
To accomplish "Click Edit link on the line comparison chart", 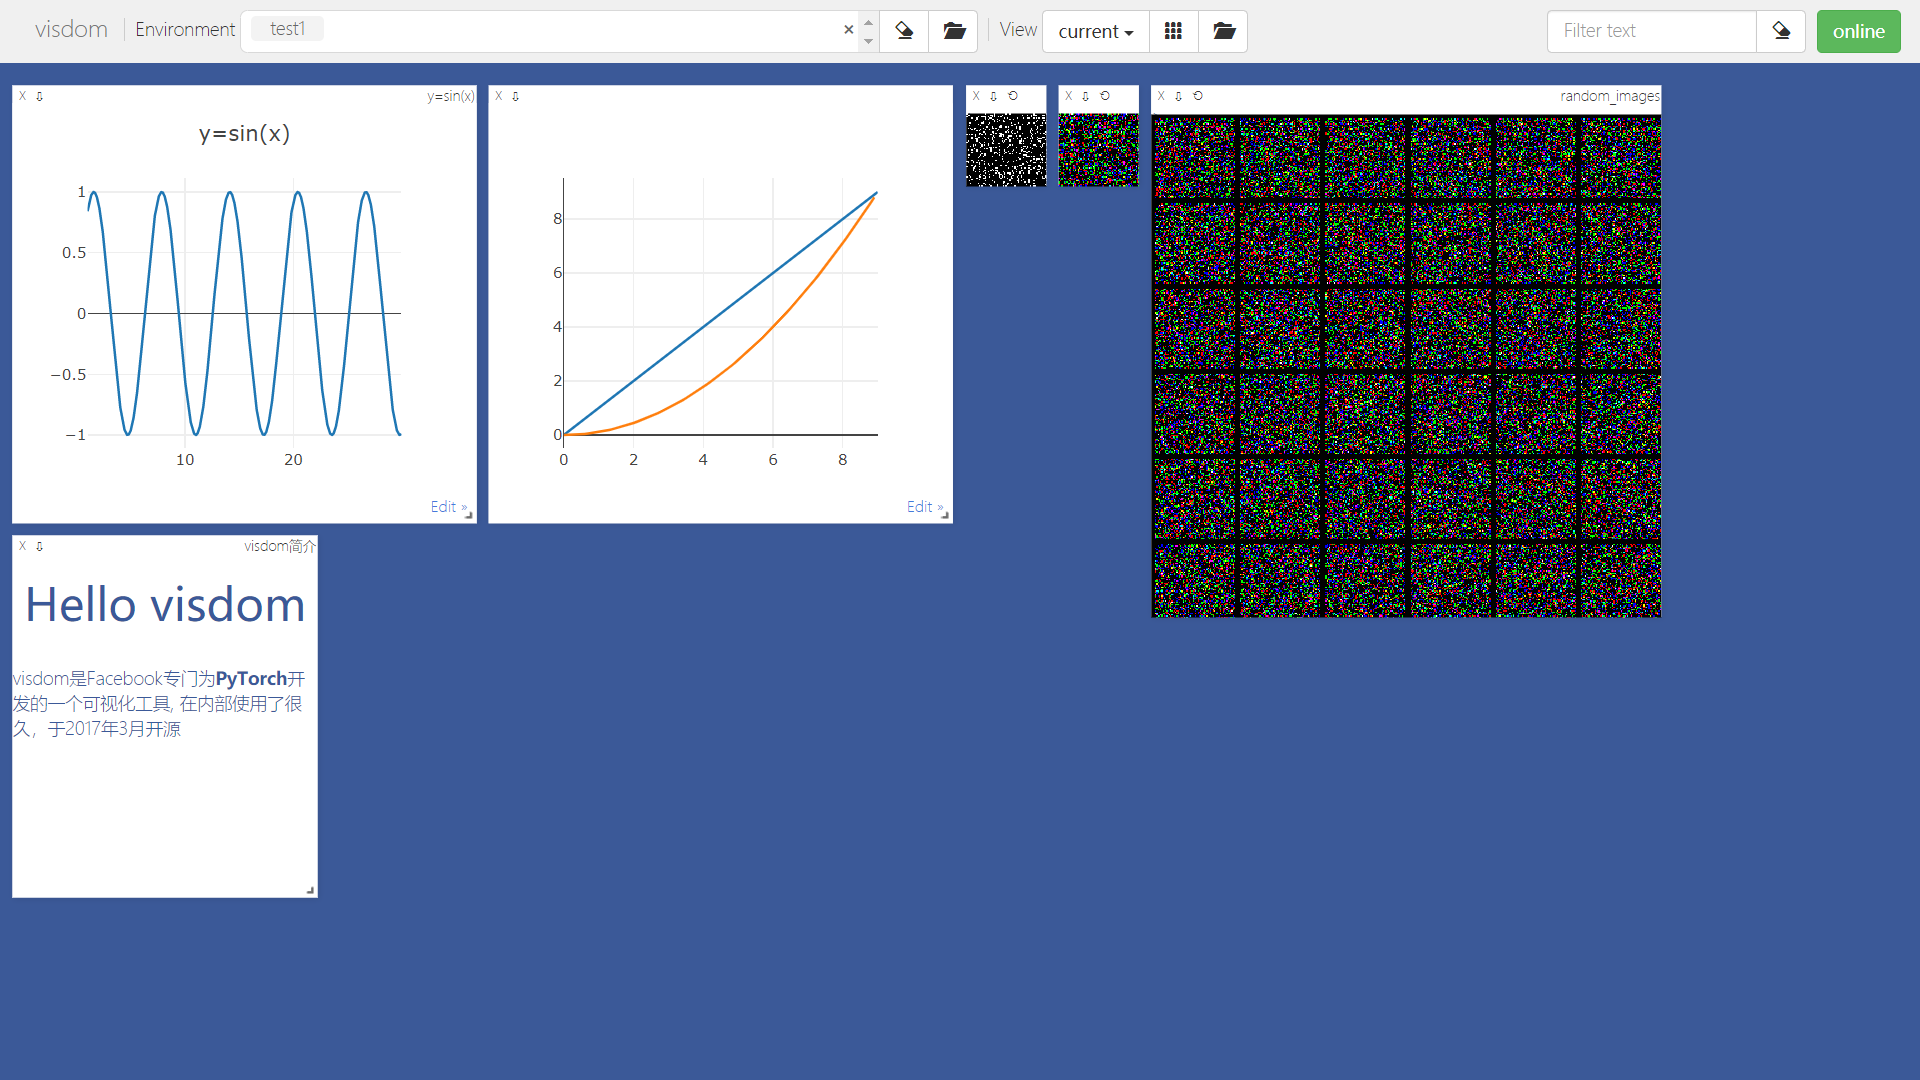I will tap(920, 507).
